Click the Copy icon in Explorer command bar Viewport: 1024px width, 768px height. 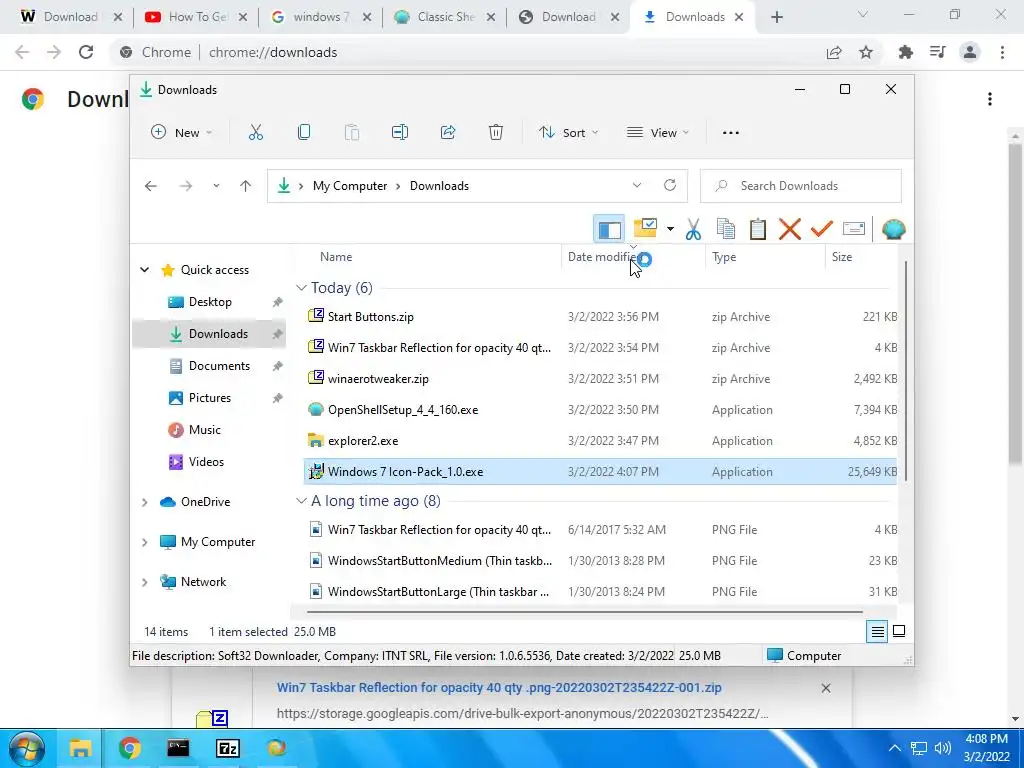point(304,133)
